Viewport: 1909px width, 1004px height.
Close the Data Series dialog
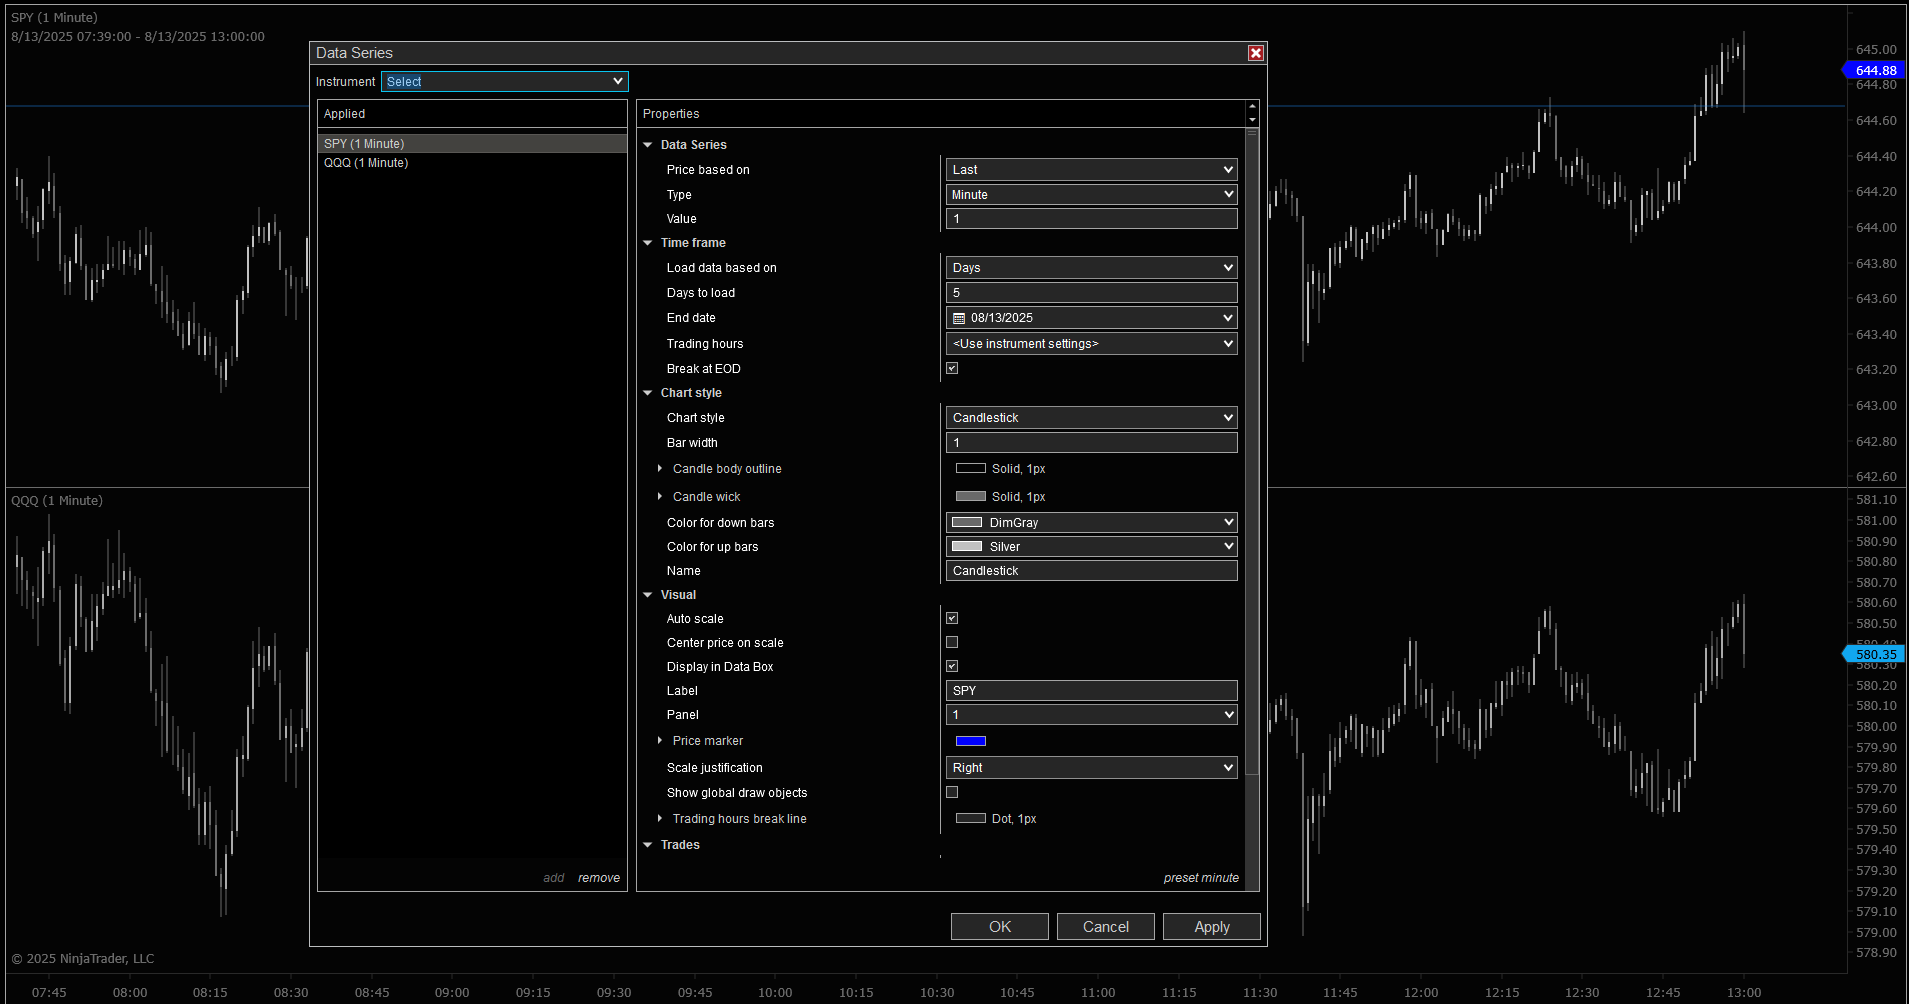click(x=1256, y=53)
